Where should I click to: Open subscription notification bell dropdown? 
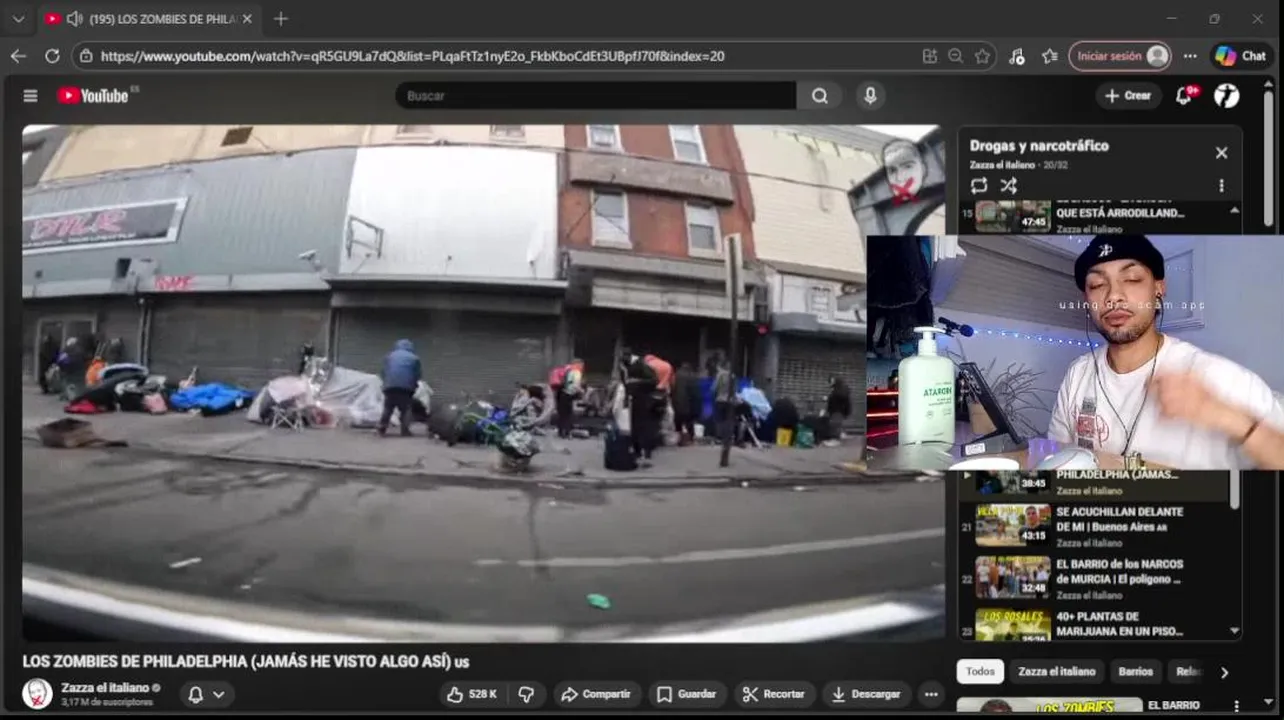coord(207,694)
